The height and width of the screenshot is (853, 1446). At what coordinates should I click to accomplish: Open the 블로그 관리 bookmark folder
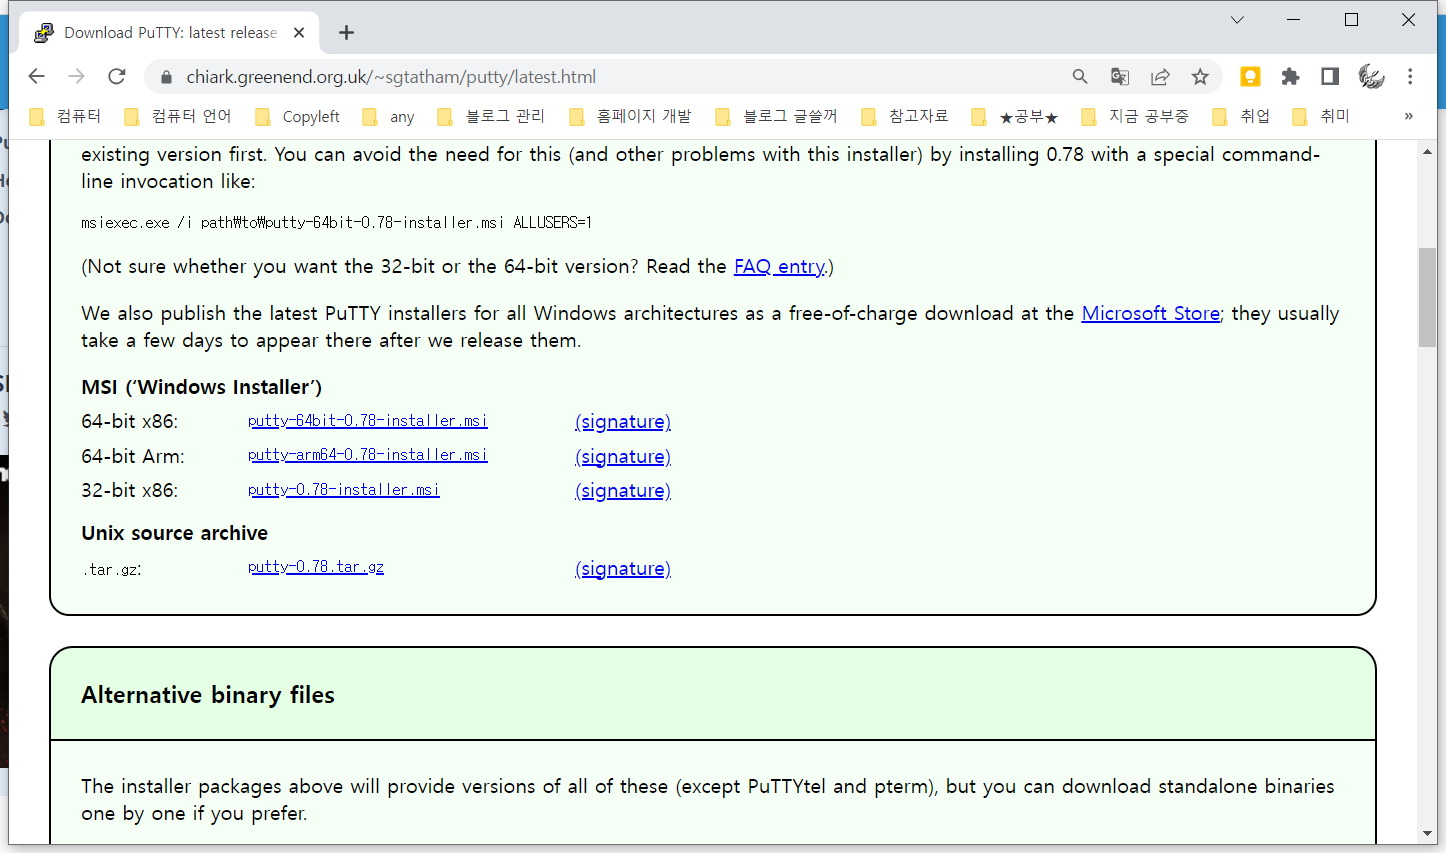491,117
